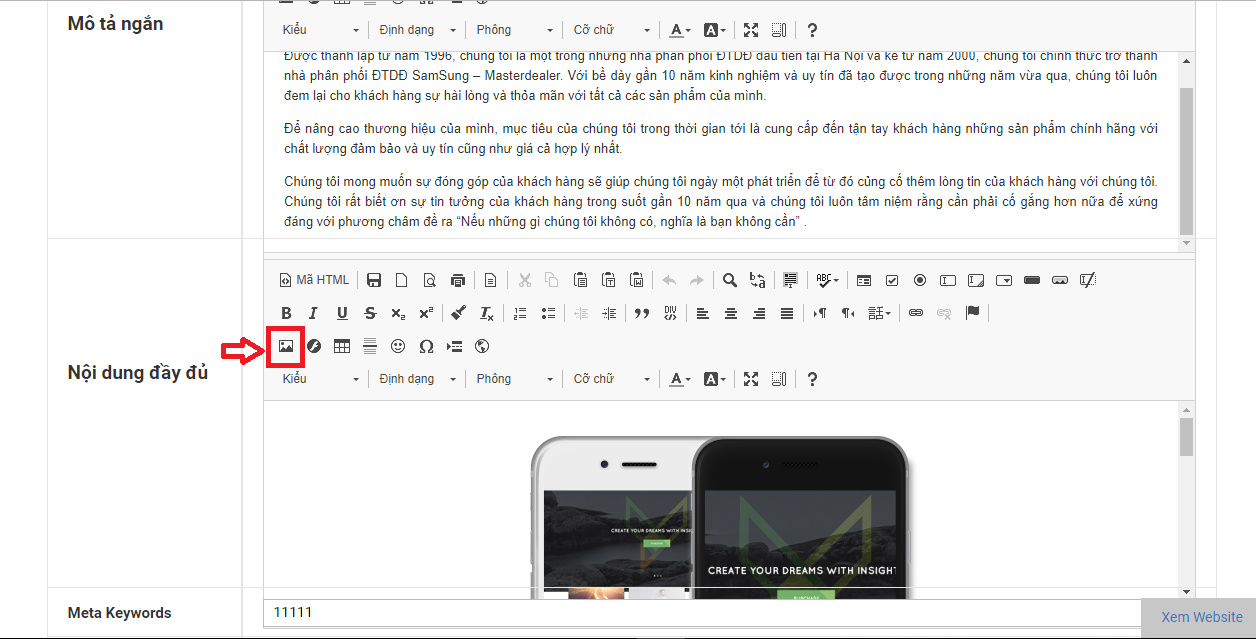Open the Smiley emoticon picker
The image size is (1256, 639).
pyautogui.click(x=398, y=346)
